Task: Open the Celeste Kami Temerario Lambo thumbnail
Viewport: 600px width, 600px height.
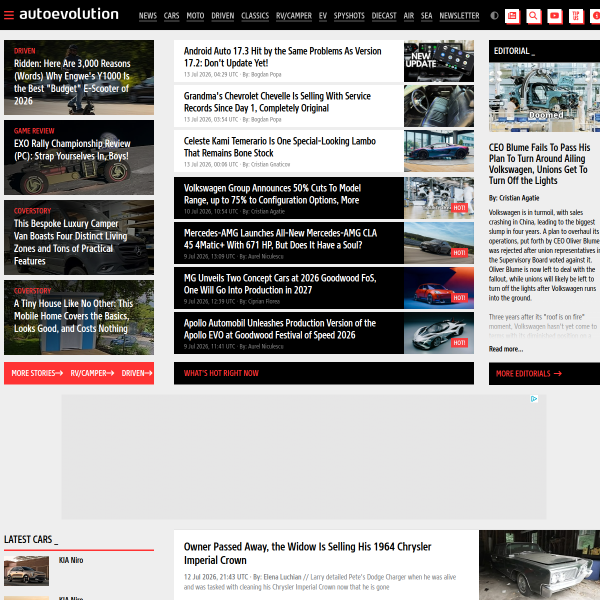Action: (x=439, y=151)
